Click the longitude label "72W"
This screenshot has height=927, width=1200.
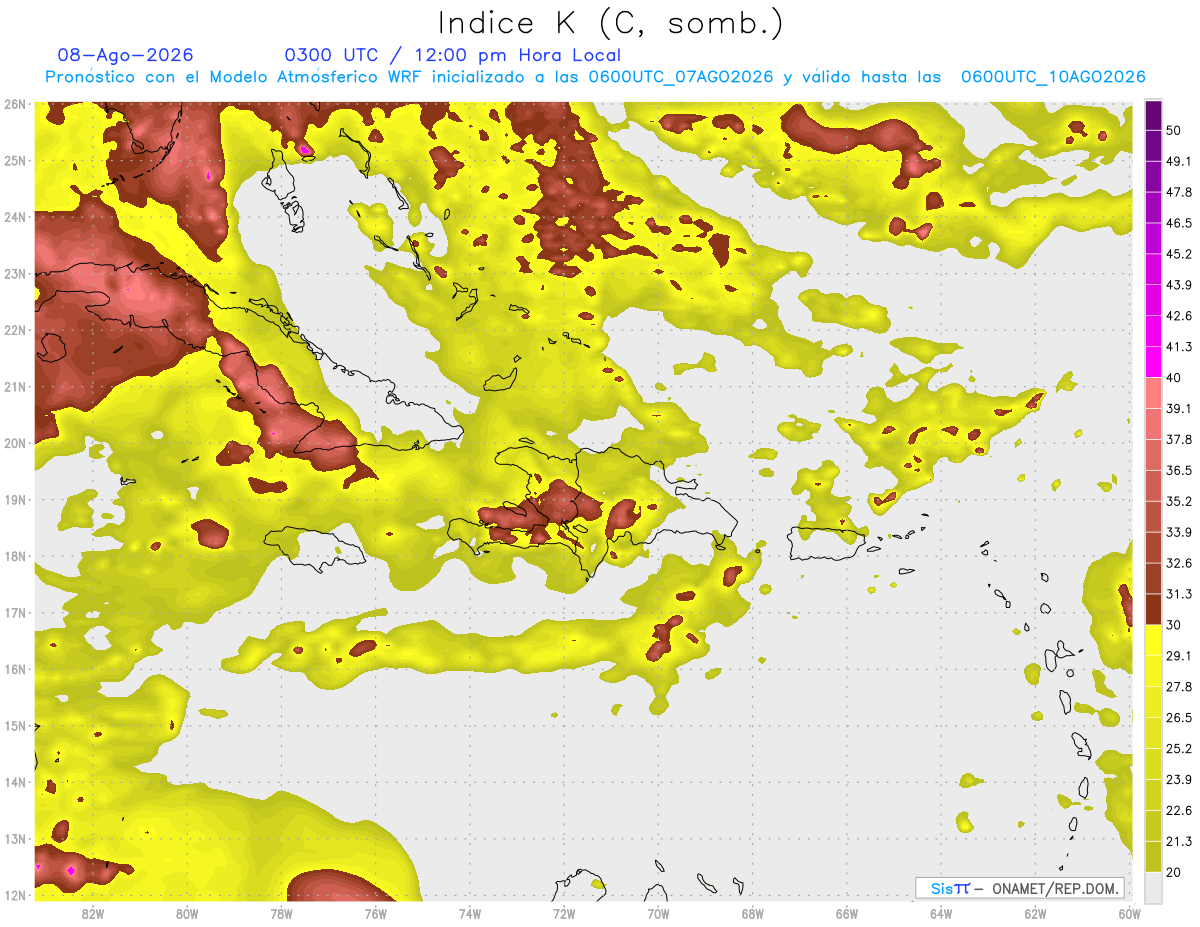(564, 913)
